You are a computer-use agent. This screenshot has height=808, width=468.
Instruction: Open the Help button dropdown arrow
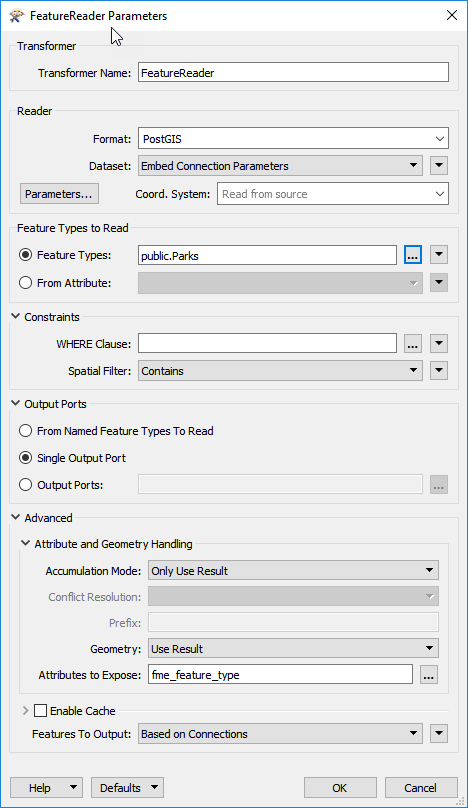(x=73, y=787)
